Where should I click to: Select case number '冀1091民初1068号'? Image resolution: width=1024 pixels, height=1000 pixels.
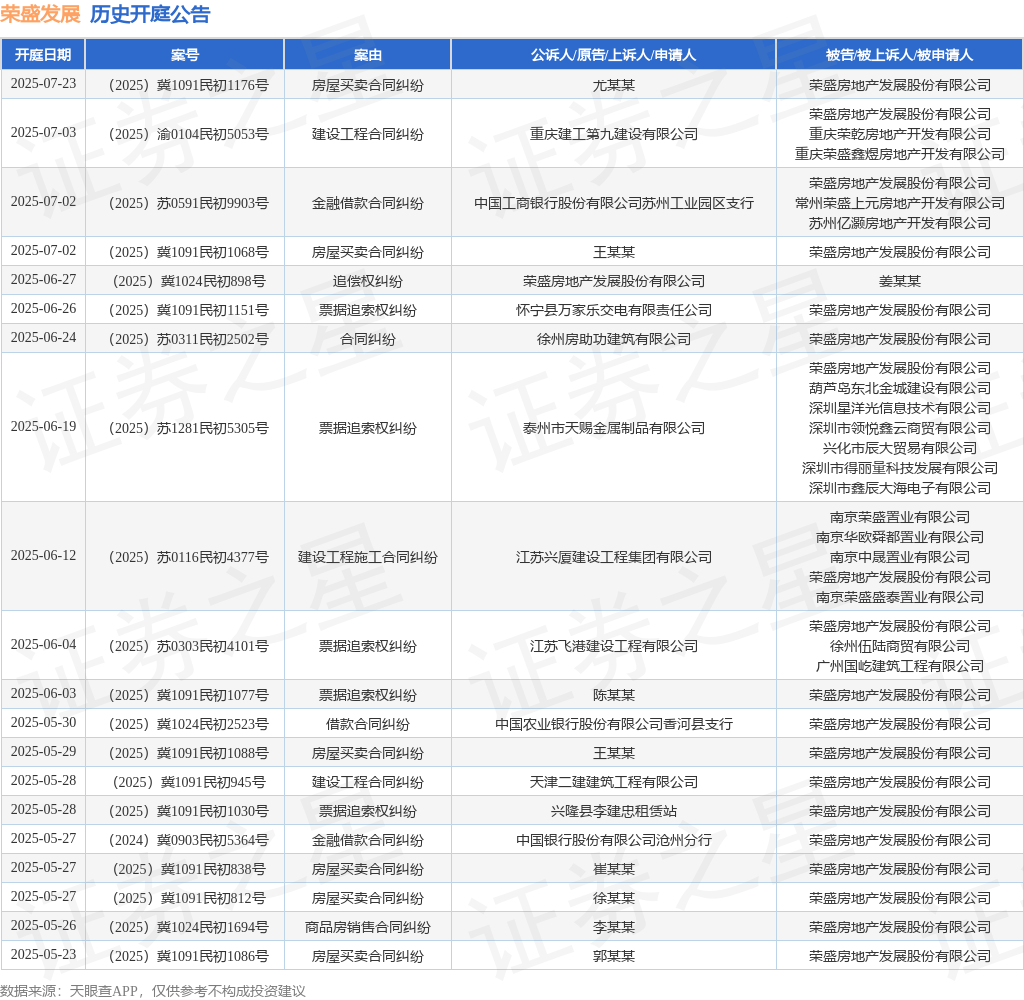coord(212,252)
